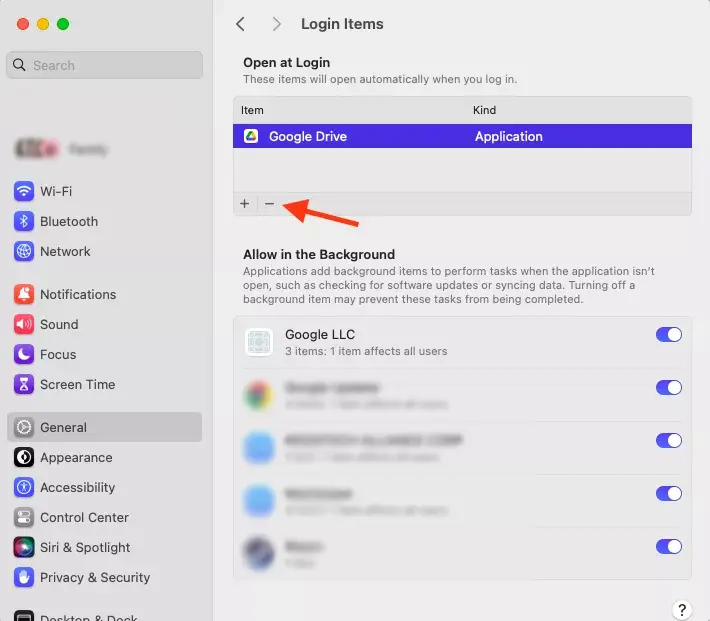The width and height of the screenshot is (710, 621).
Task: Click the Application kind cell
Action: point(509,136)
